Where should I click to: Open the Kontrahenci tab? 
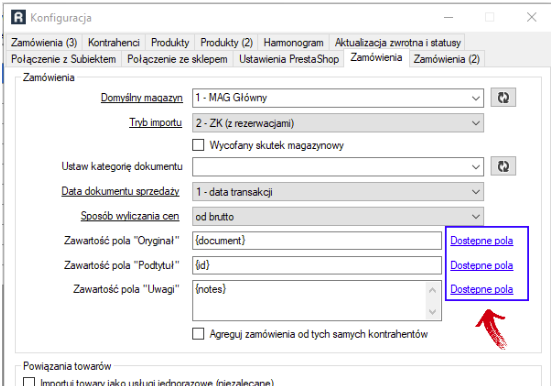point(114,43)
